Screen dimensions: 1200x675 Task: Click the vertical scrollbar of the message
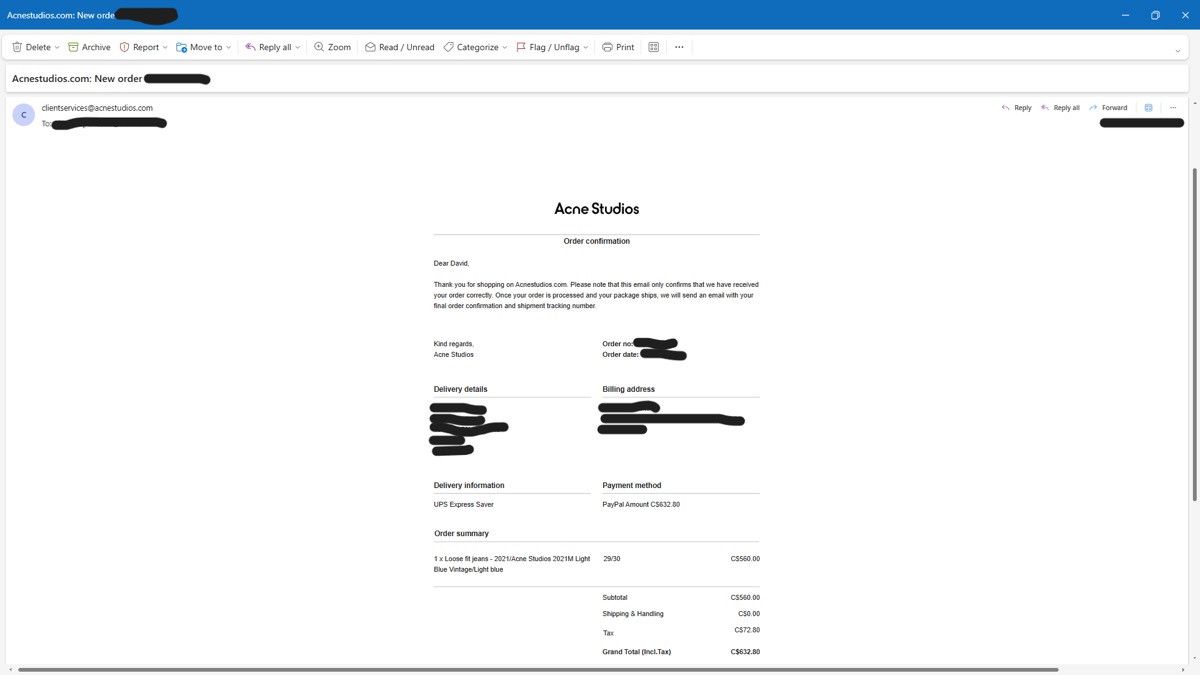[x=1194, y=335]
